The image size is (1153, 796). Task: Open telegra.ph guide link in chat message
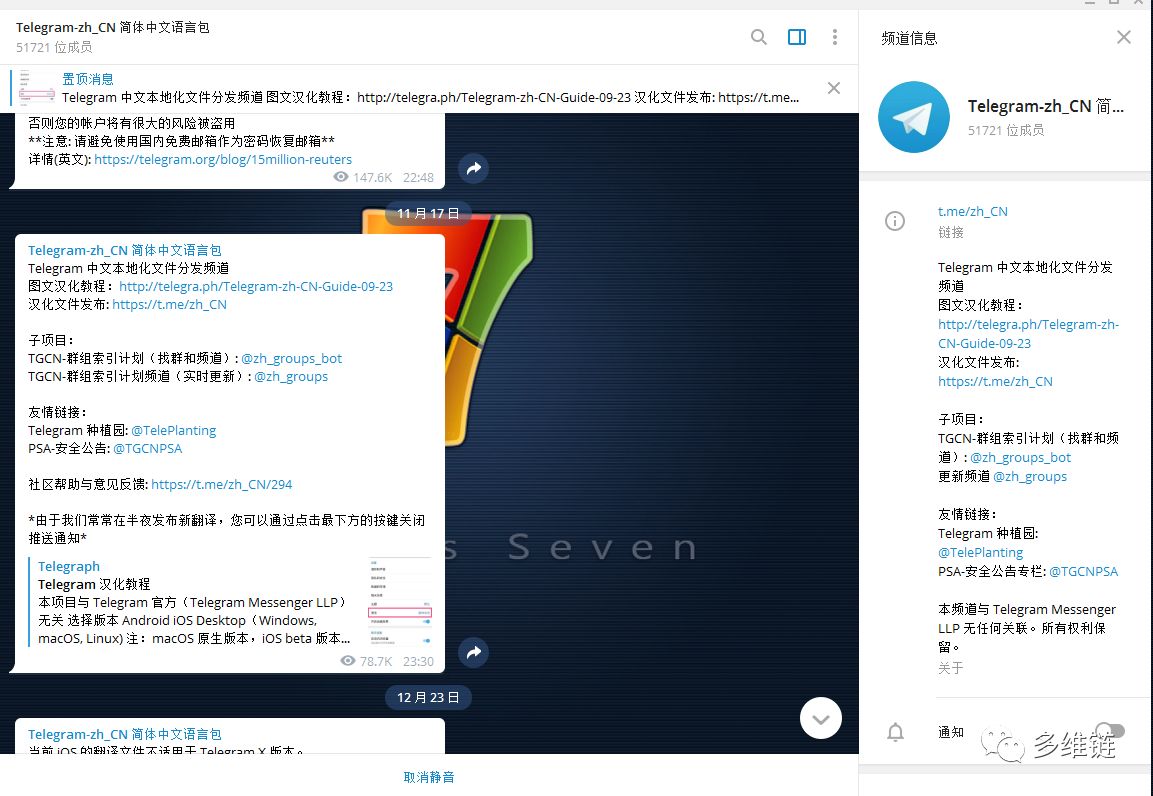pos(256,287)
